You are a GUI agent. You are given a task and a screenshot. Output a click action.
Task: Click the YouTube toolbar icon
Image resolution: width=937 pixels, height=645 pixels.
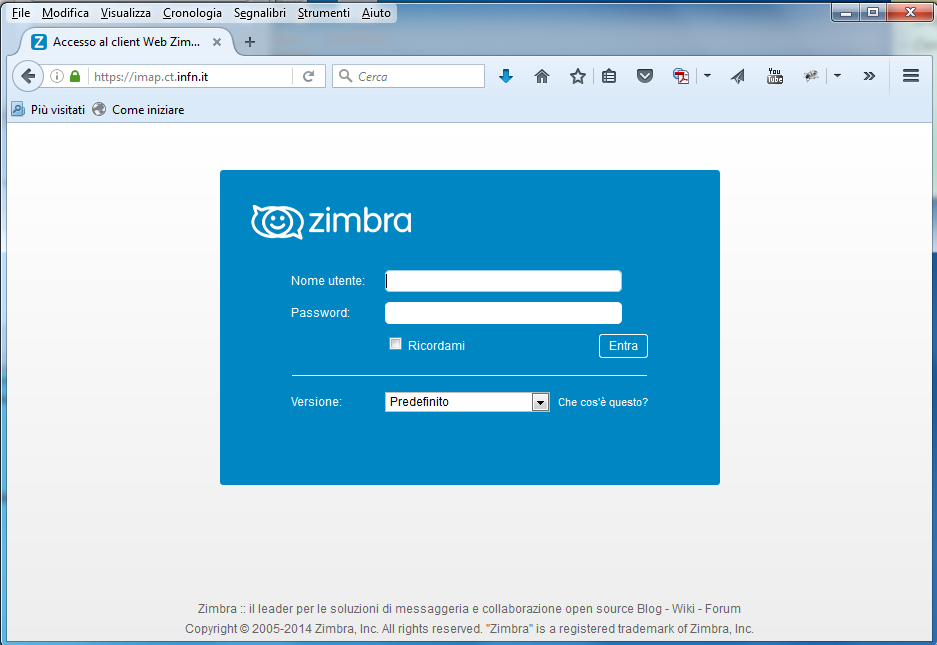click(774, 76)
